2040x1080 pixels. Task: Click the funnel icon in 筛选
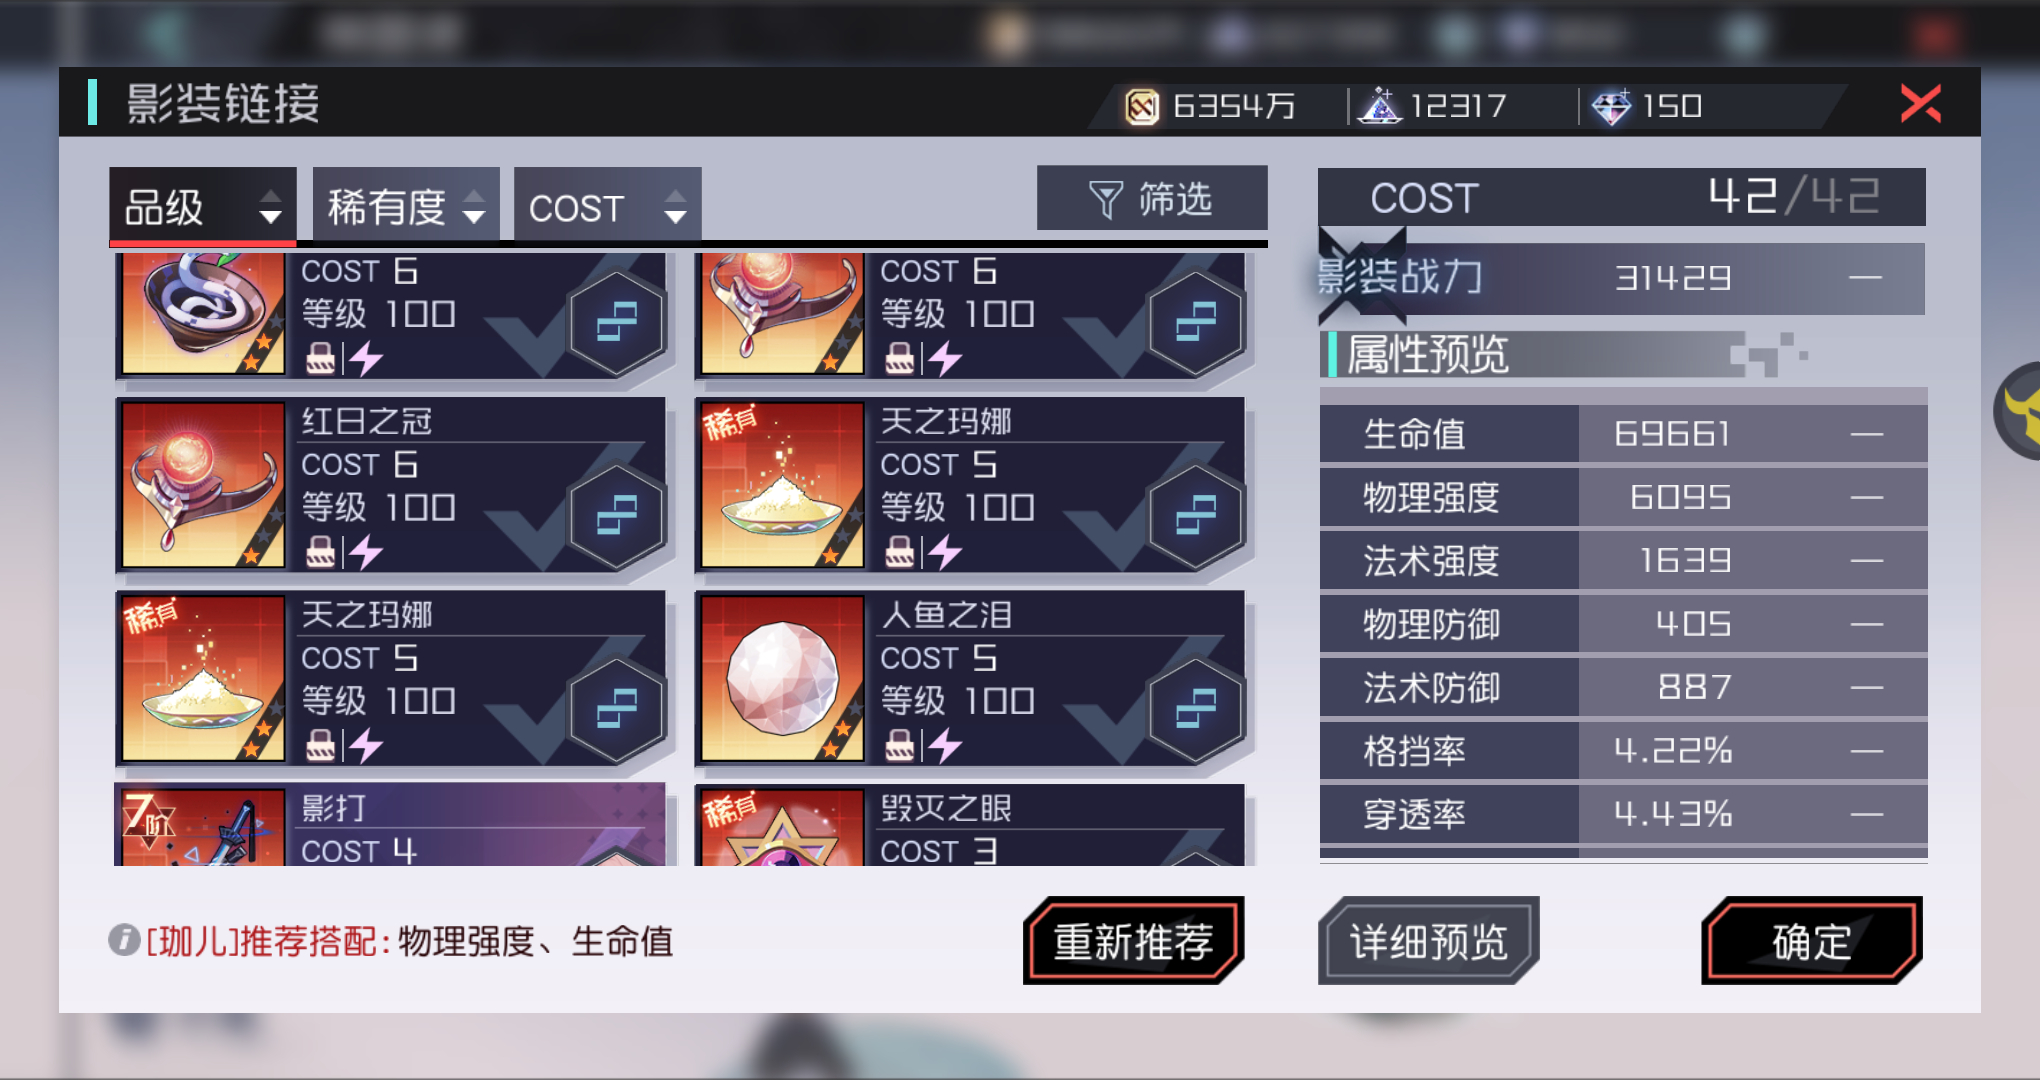(1105, 199)
